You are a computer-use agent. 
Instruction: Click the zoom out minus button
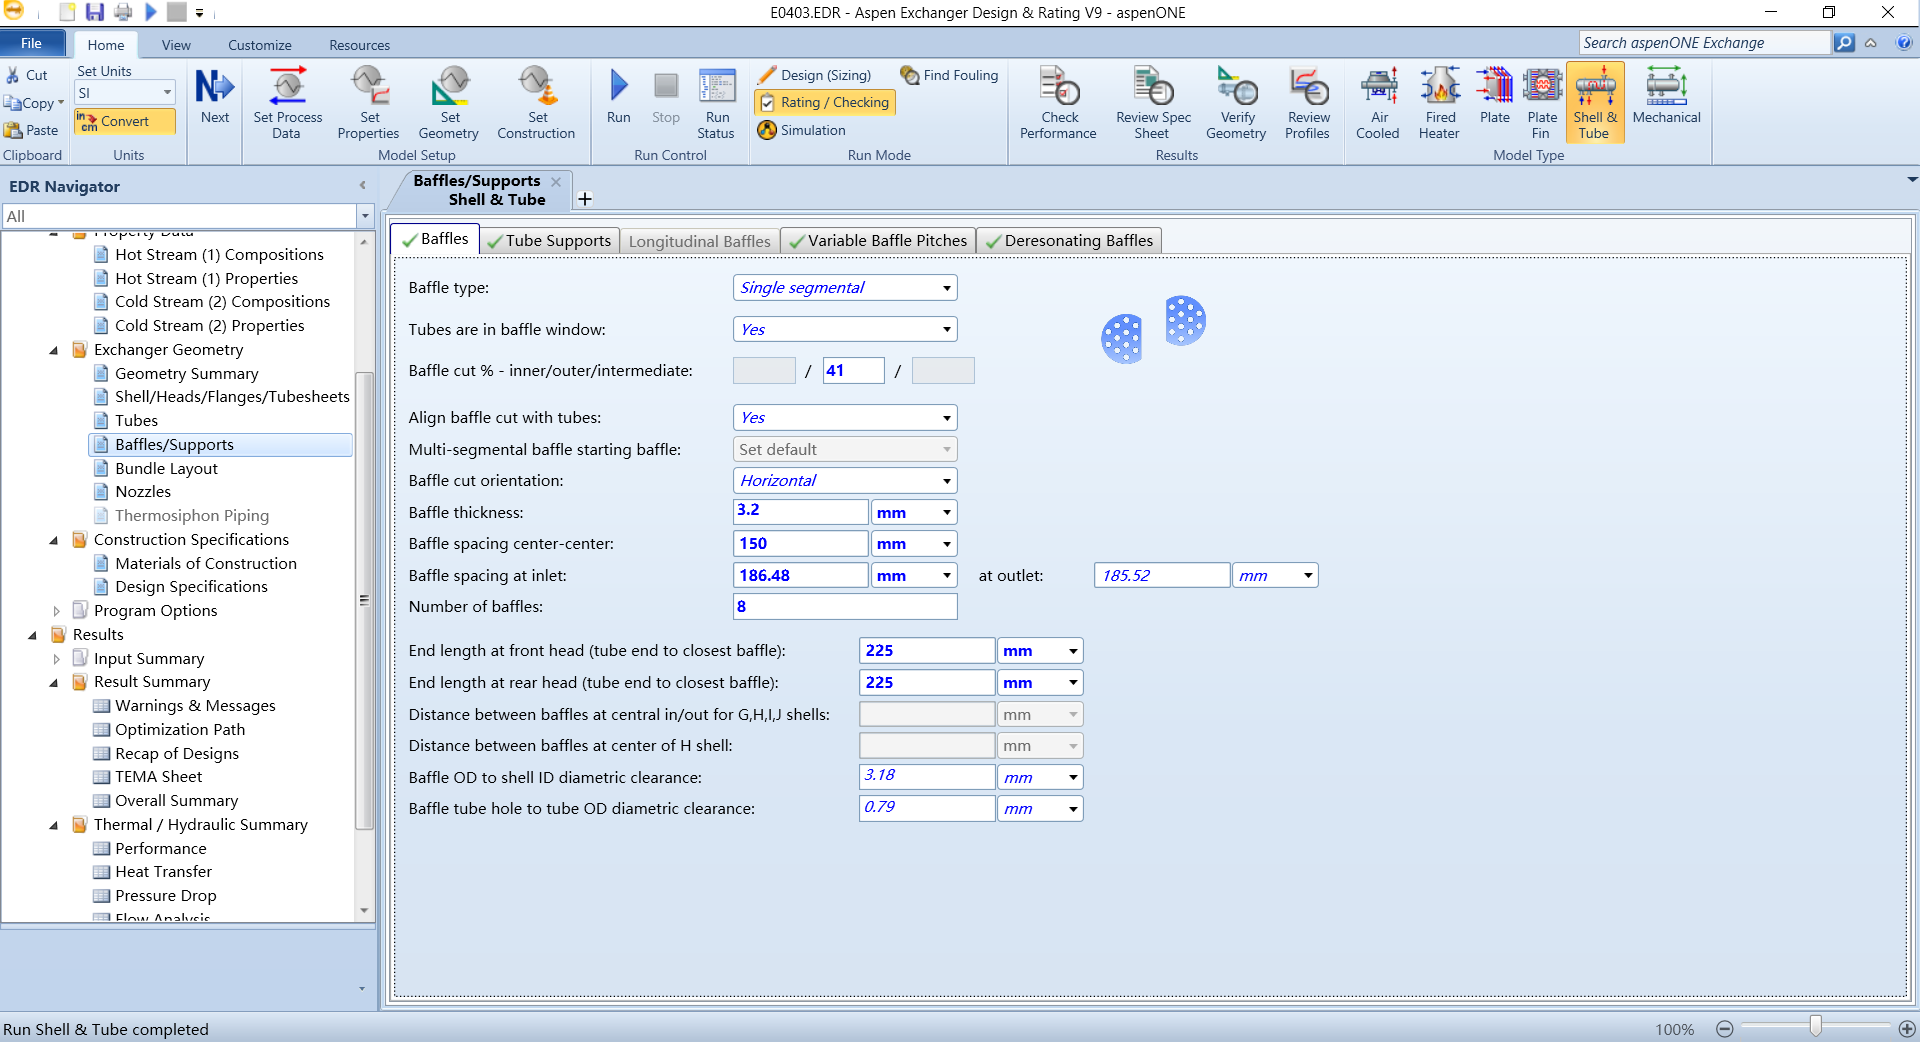point(1724,1029)
